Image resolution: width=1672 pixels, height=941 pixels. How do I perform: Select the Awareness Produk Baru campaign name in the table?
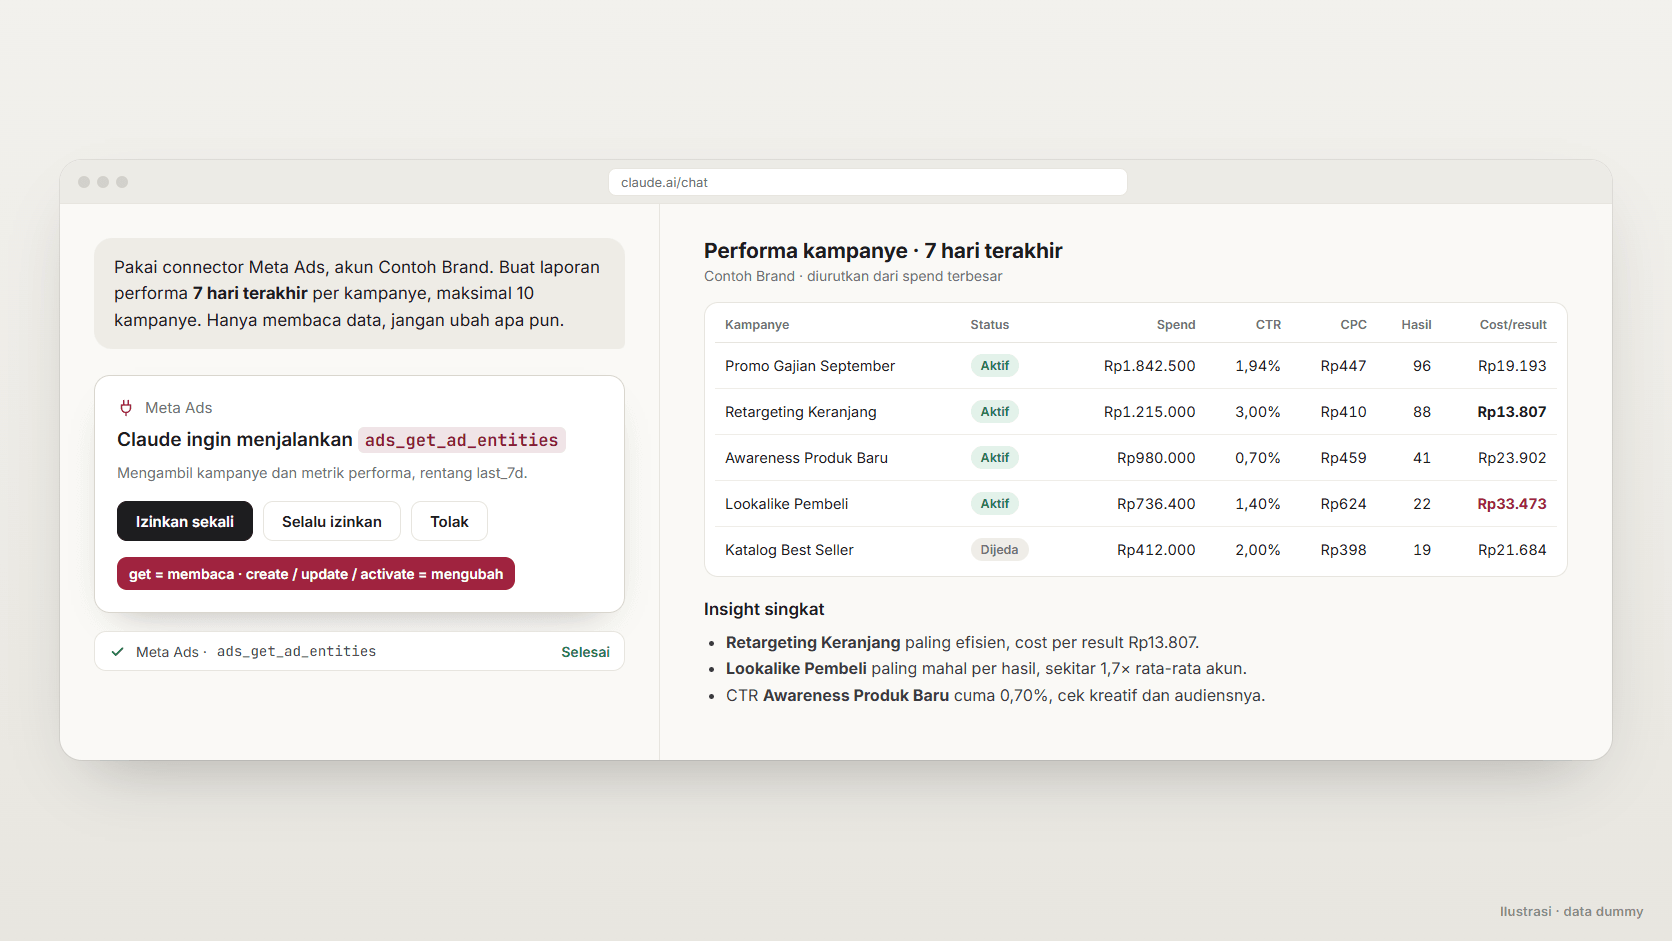coord(806,458)
